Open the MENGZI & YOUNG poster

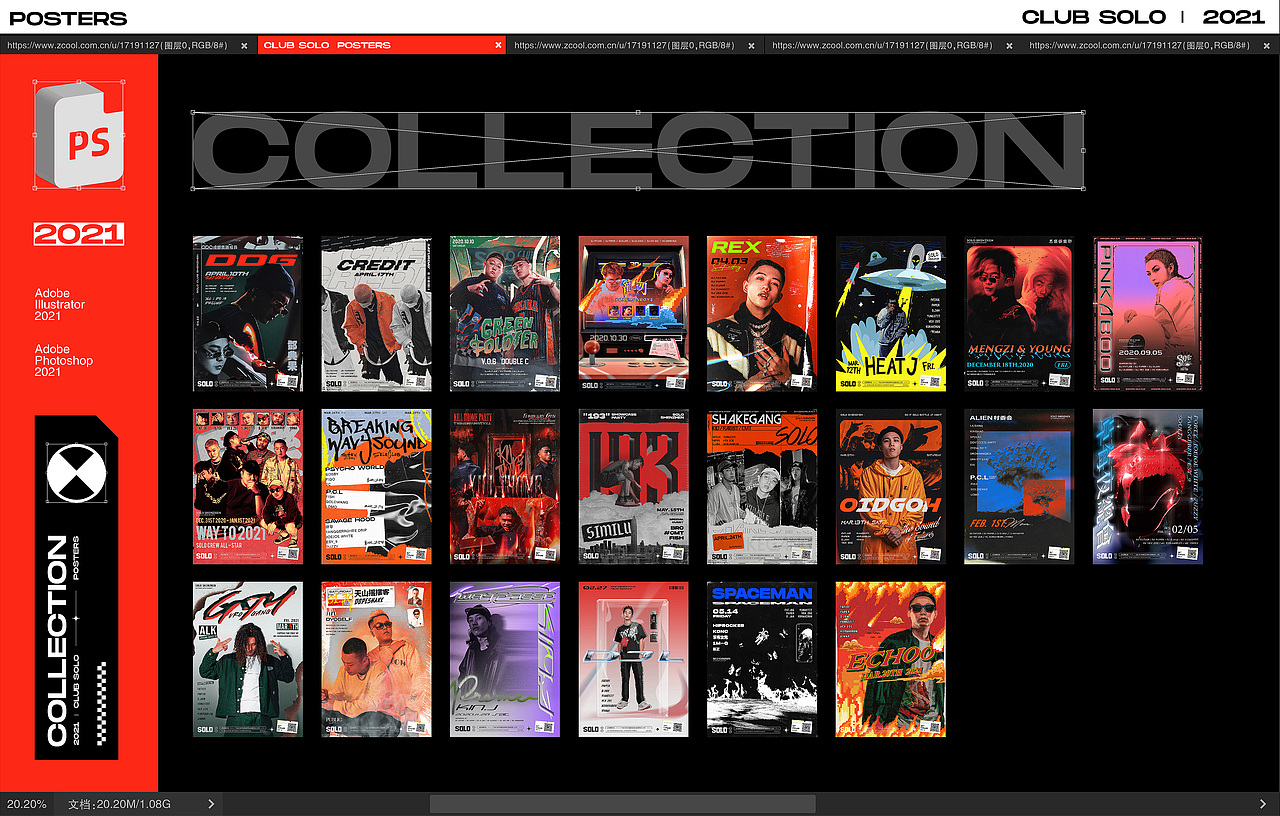pos(1019,314)
